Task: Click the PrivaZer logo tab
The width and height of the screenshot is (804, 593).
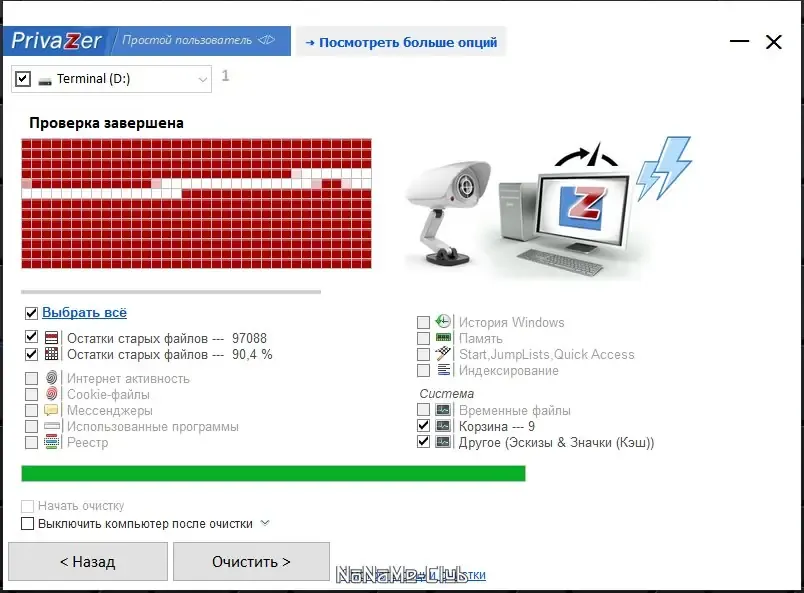Action: point(56,41)
